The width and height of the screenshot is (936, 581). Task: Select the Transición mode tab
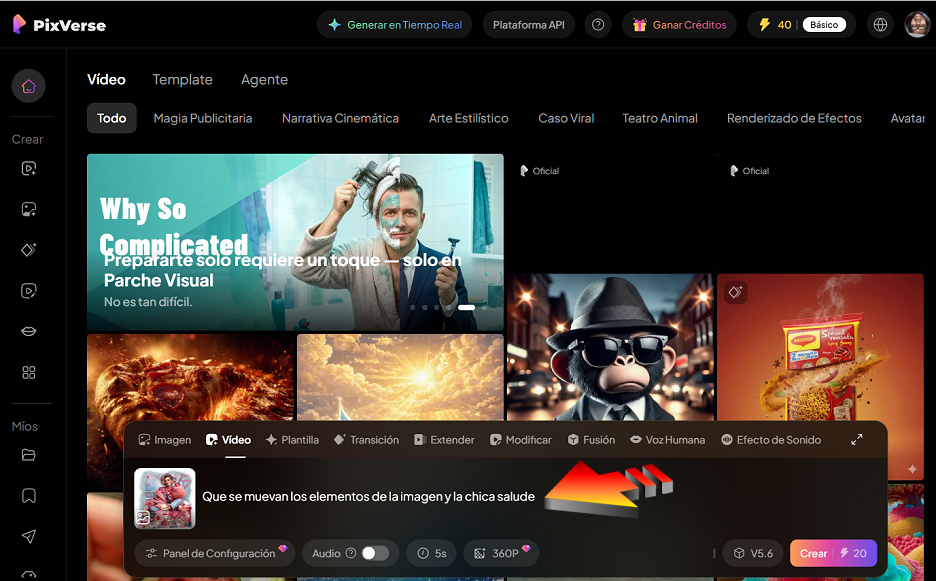point(366,440)
